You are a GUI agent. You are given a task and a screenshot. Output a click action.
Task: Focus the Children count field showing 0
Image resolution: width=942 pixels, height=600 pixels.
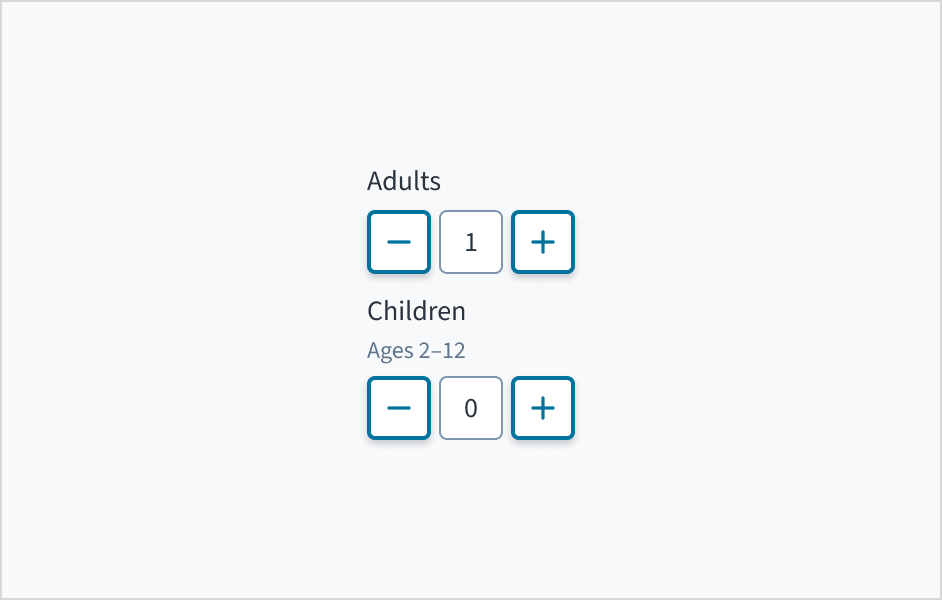[471, 408]
